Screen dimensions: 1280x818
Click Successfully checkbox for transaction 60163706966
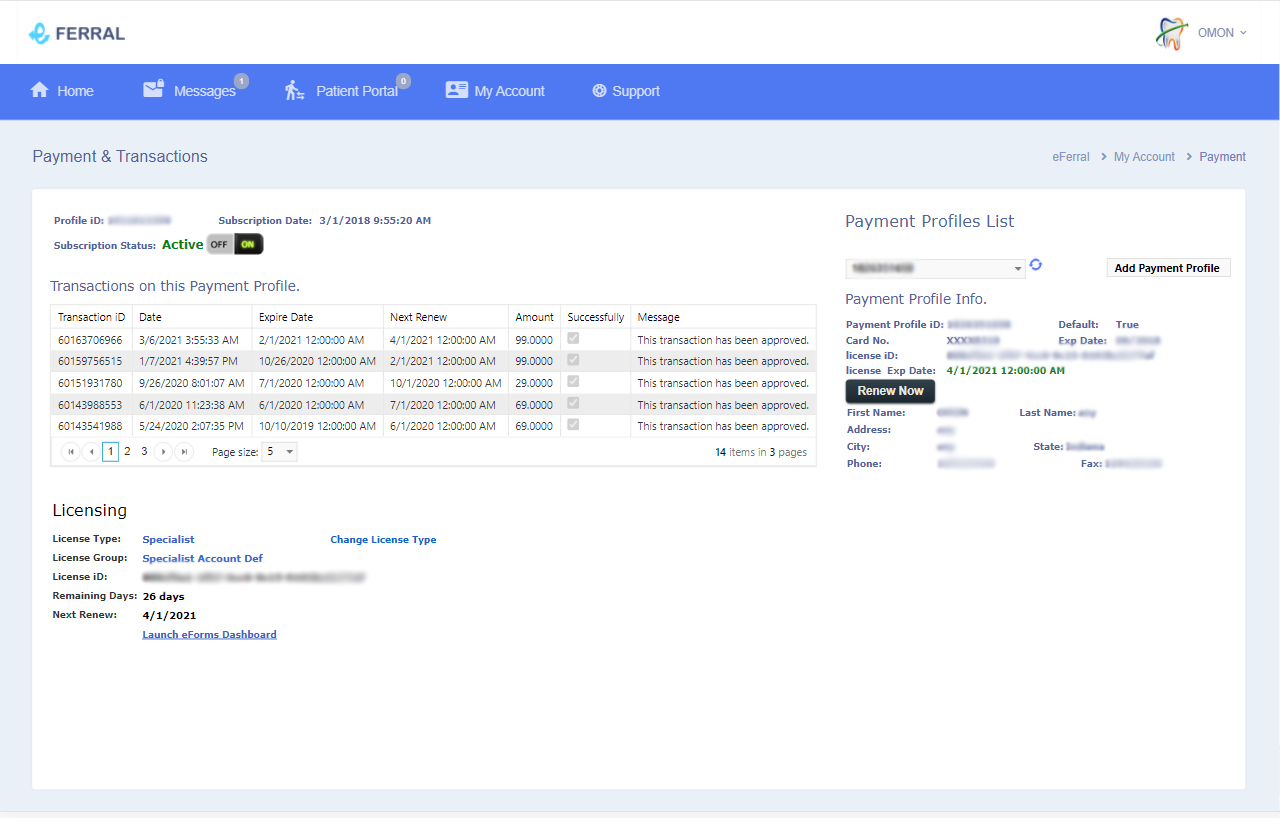coord(573,339)
